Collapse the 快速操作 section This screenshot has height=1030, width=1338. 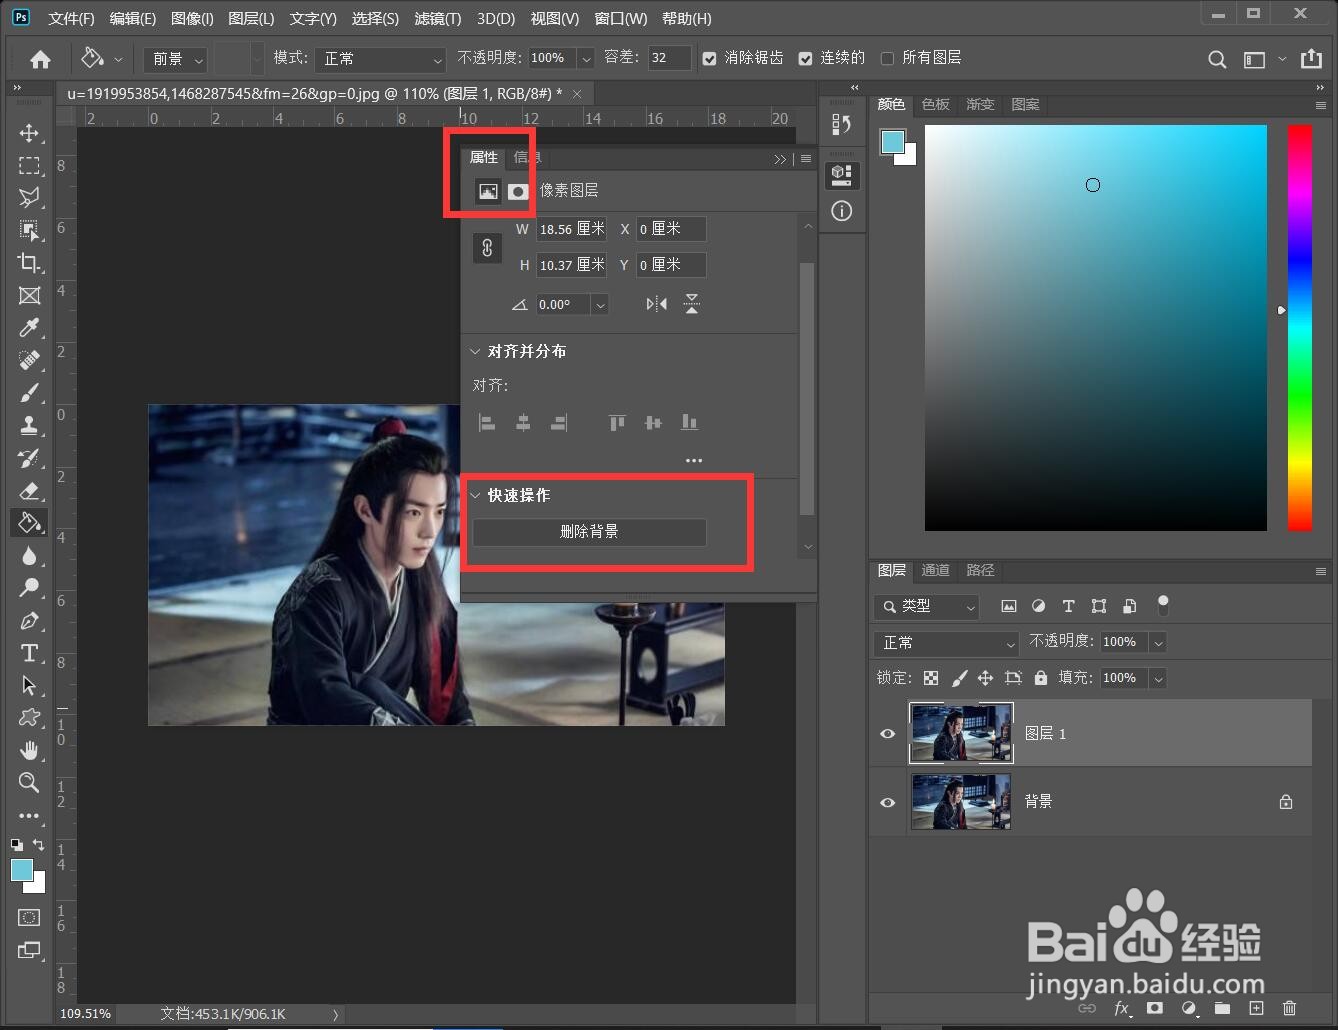[x=475, y=495]
